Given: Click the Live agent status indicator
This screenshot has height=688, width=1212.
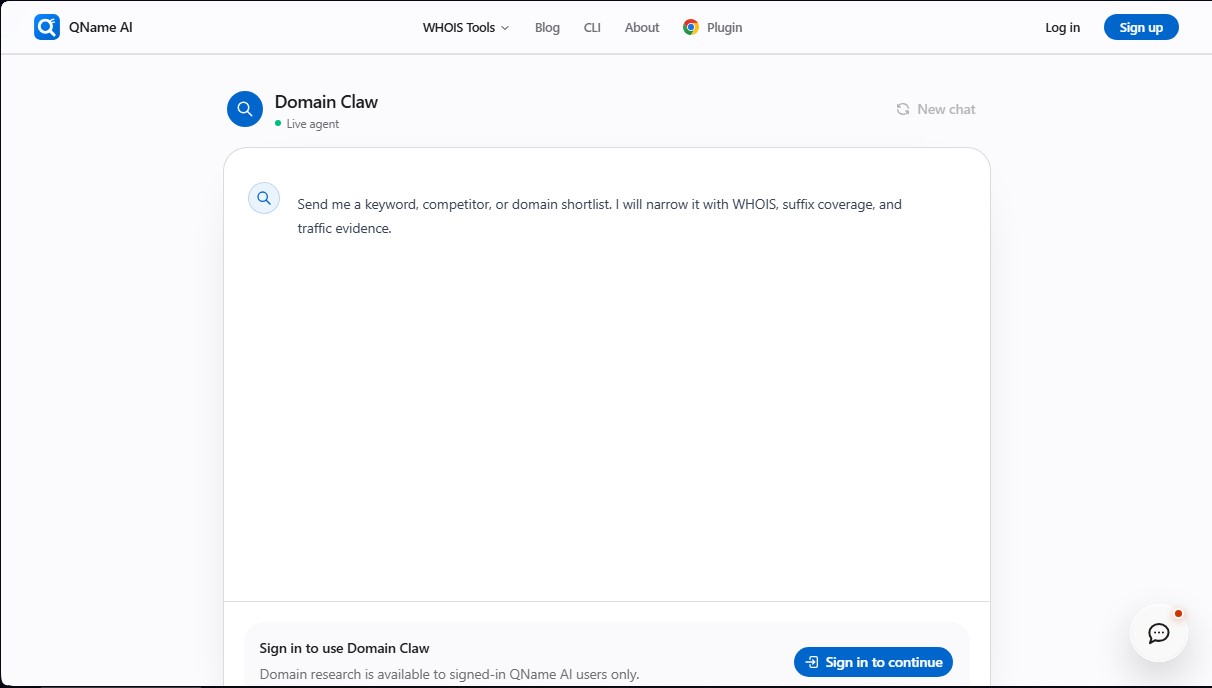Looking at the screenshot, I should (307, 124).
